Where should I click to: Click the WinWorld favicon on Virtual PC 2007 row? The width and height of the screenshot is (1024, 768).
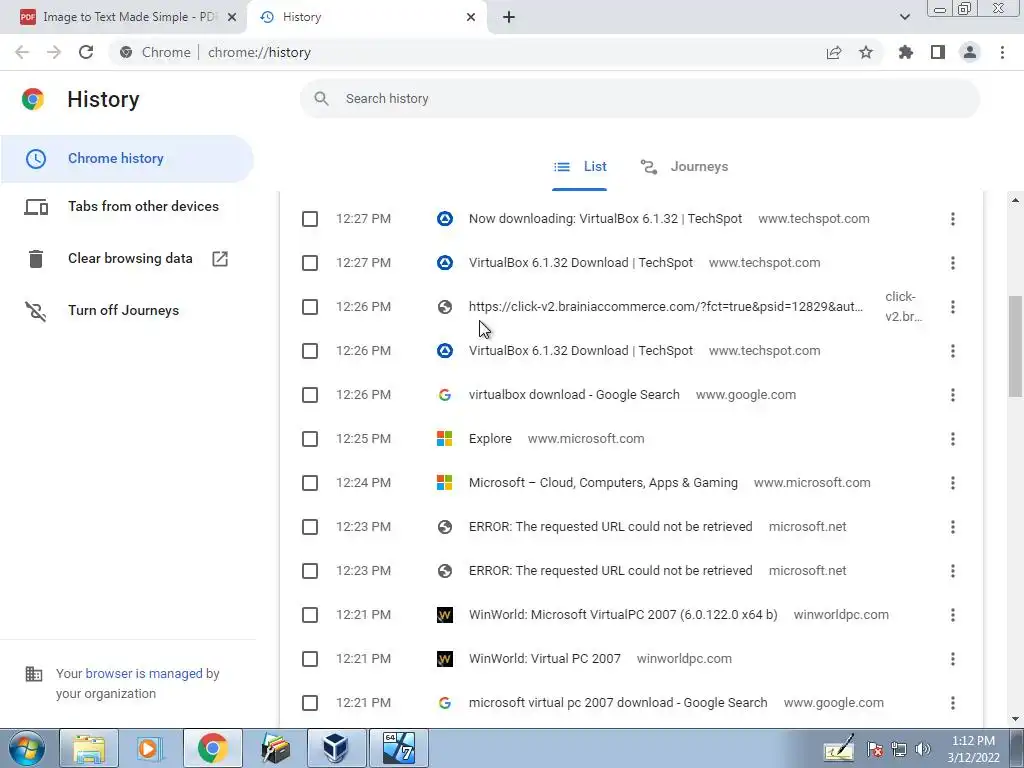click(445, 659)
